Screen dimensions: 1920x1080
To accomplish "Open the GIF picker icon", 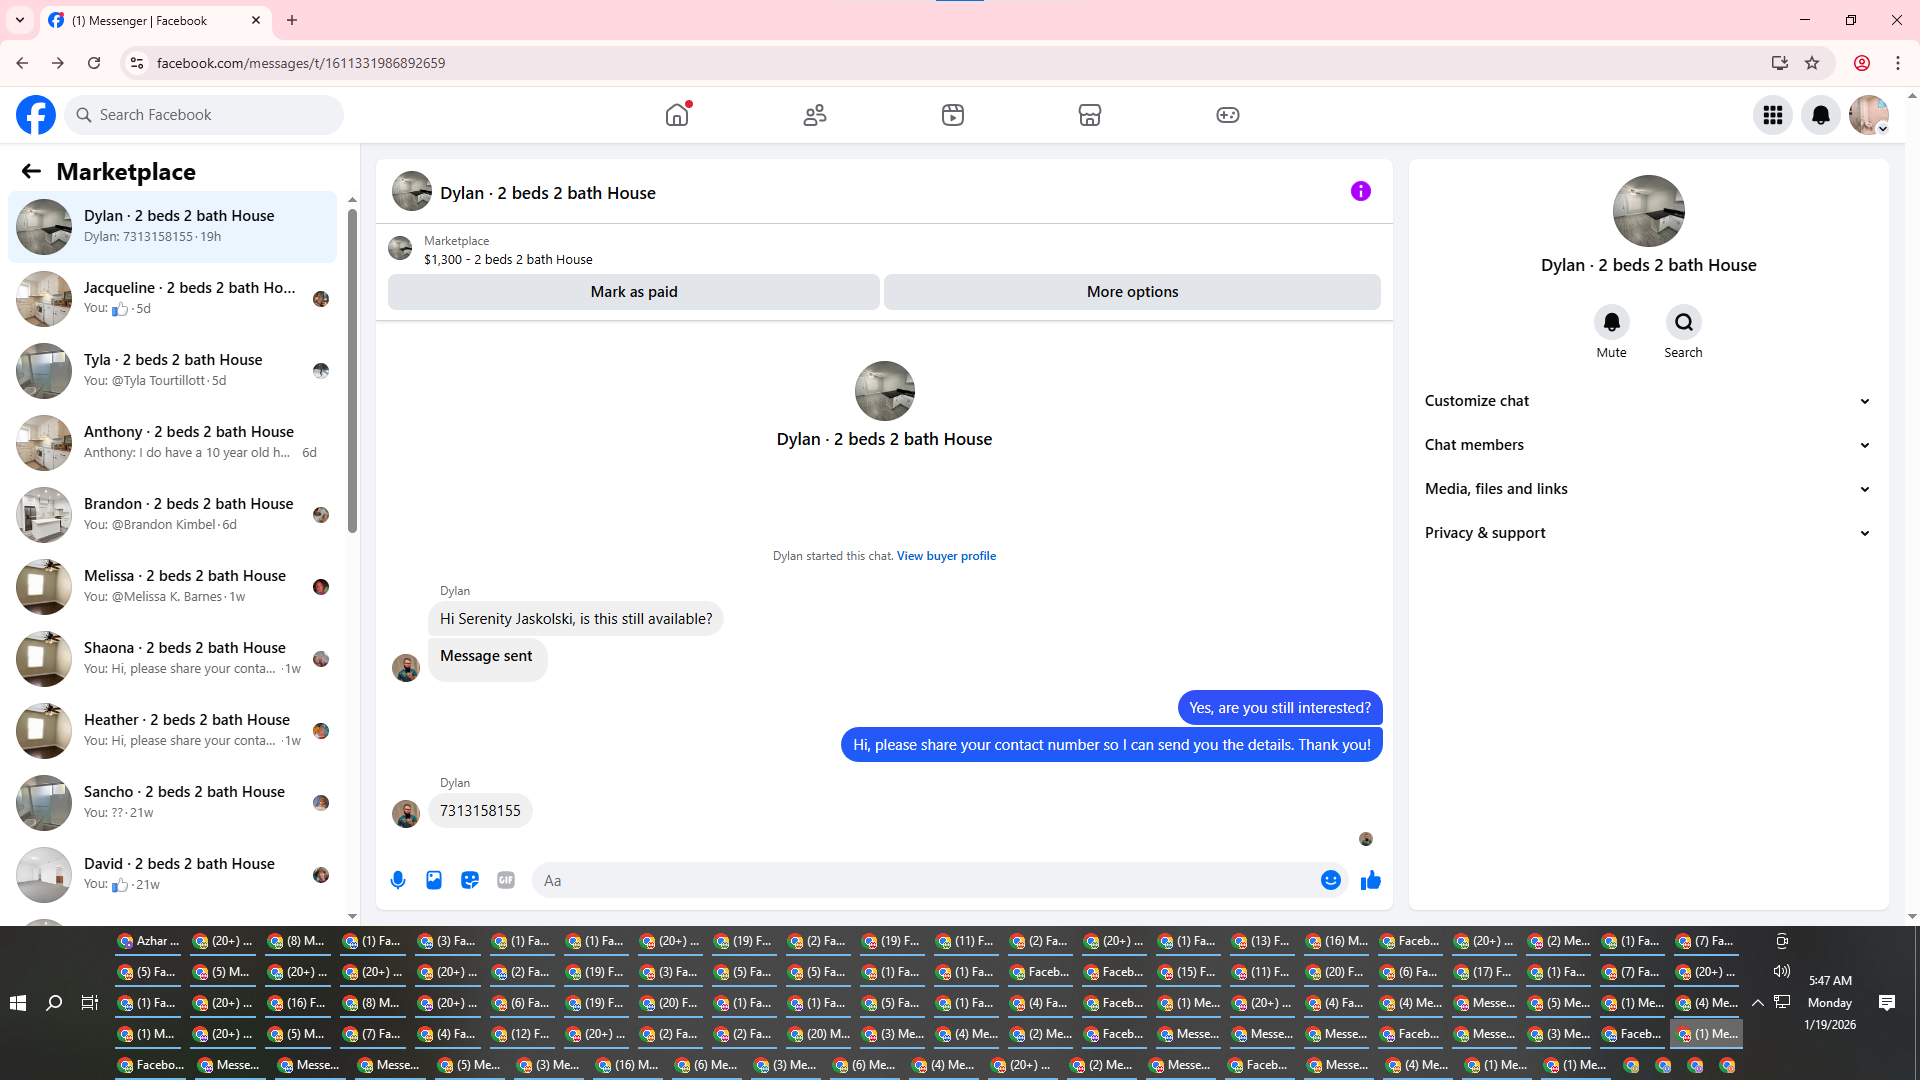I will 506,880.
